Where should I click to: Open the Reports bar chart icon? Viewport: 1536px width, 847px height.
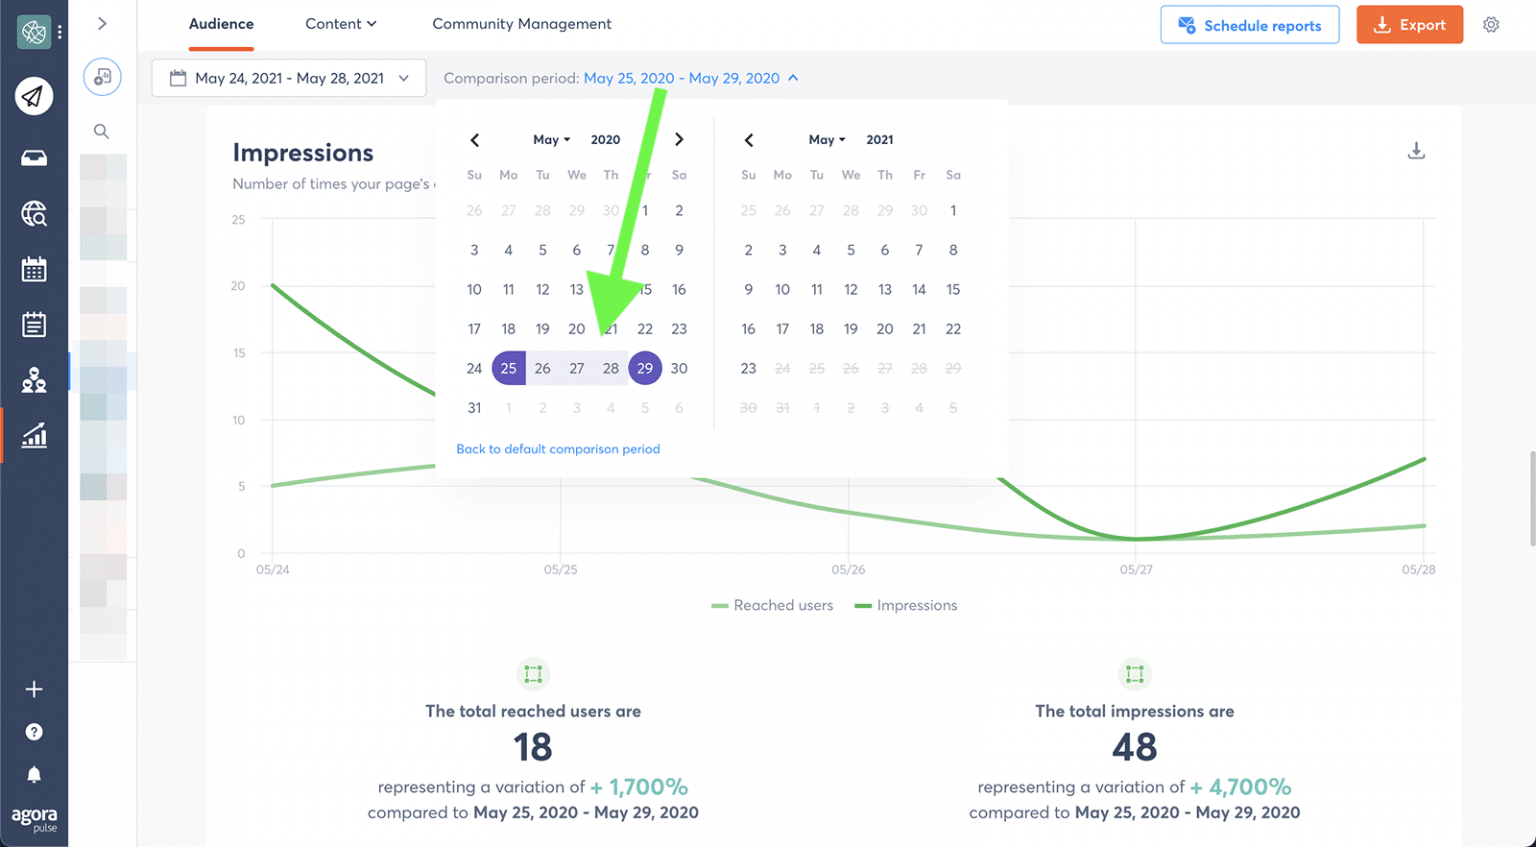point(34,435)
